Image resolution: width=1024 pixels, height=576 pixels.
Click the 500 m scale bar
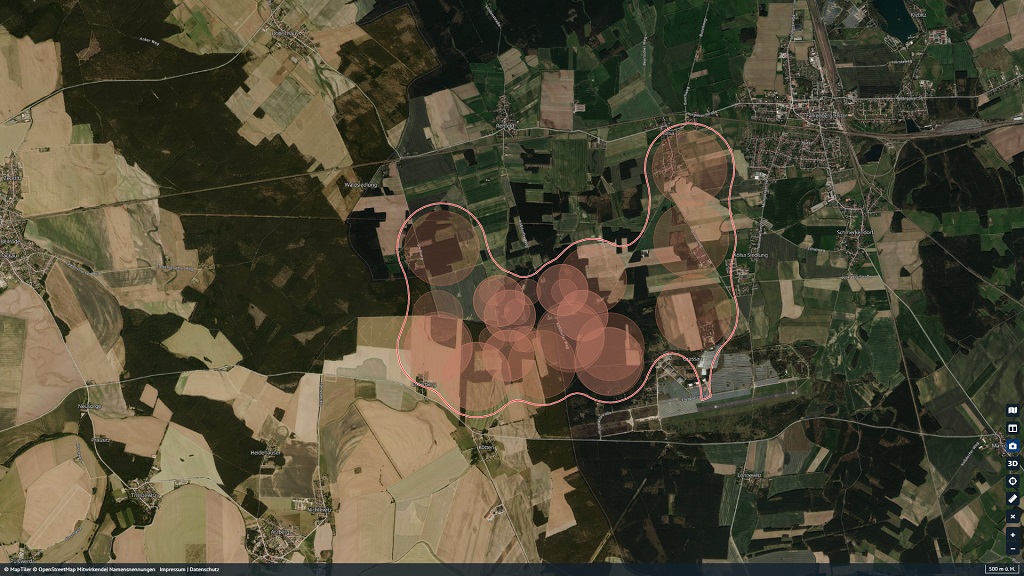[999, 569]
